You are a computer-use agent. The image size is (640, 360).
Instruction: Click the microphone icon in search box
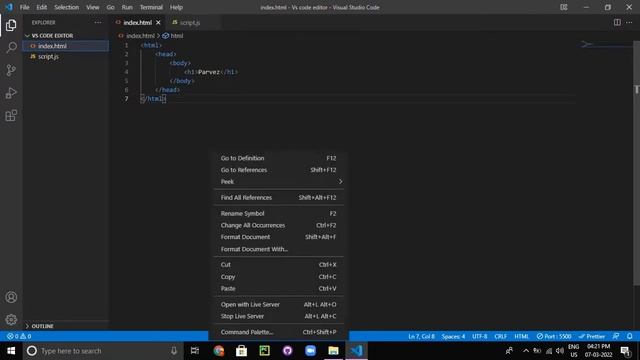174,351
